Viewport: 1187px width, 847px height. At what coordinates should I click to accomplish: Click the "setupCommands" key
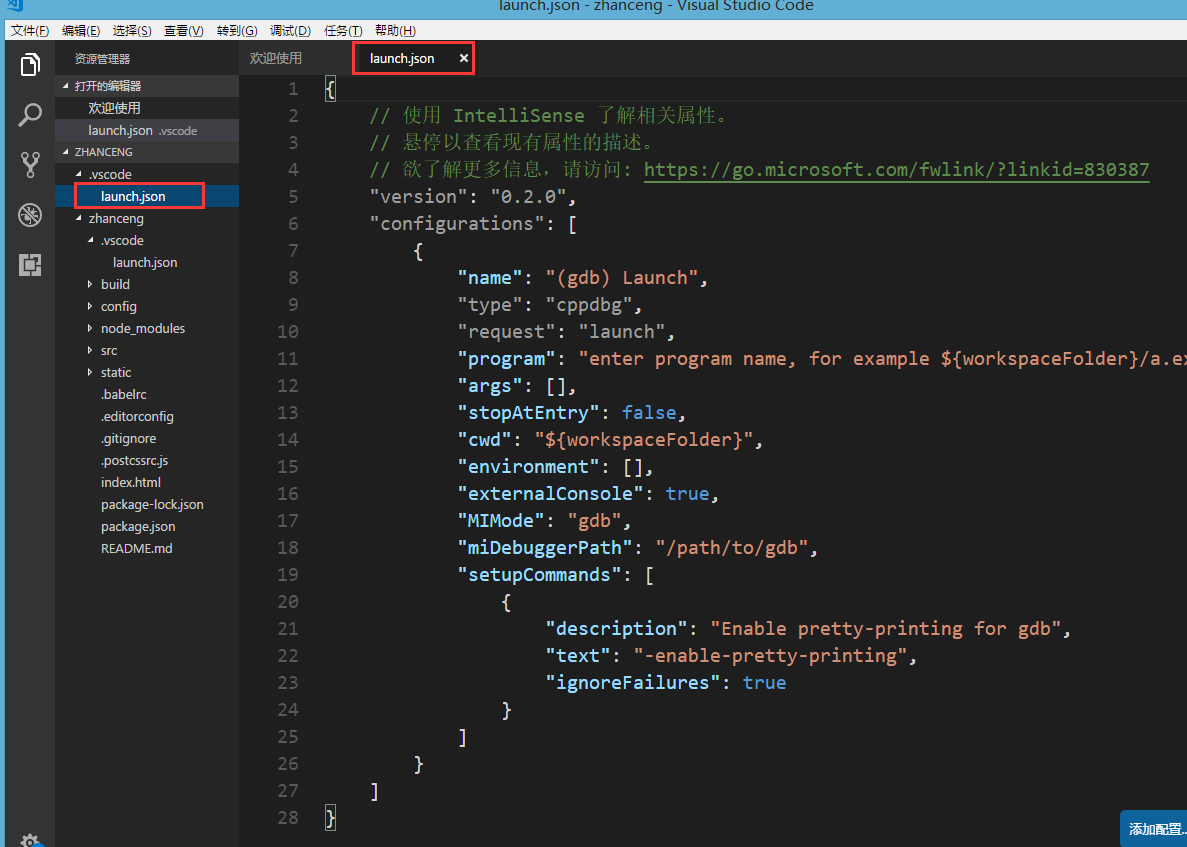tap(539, 575)
